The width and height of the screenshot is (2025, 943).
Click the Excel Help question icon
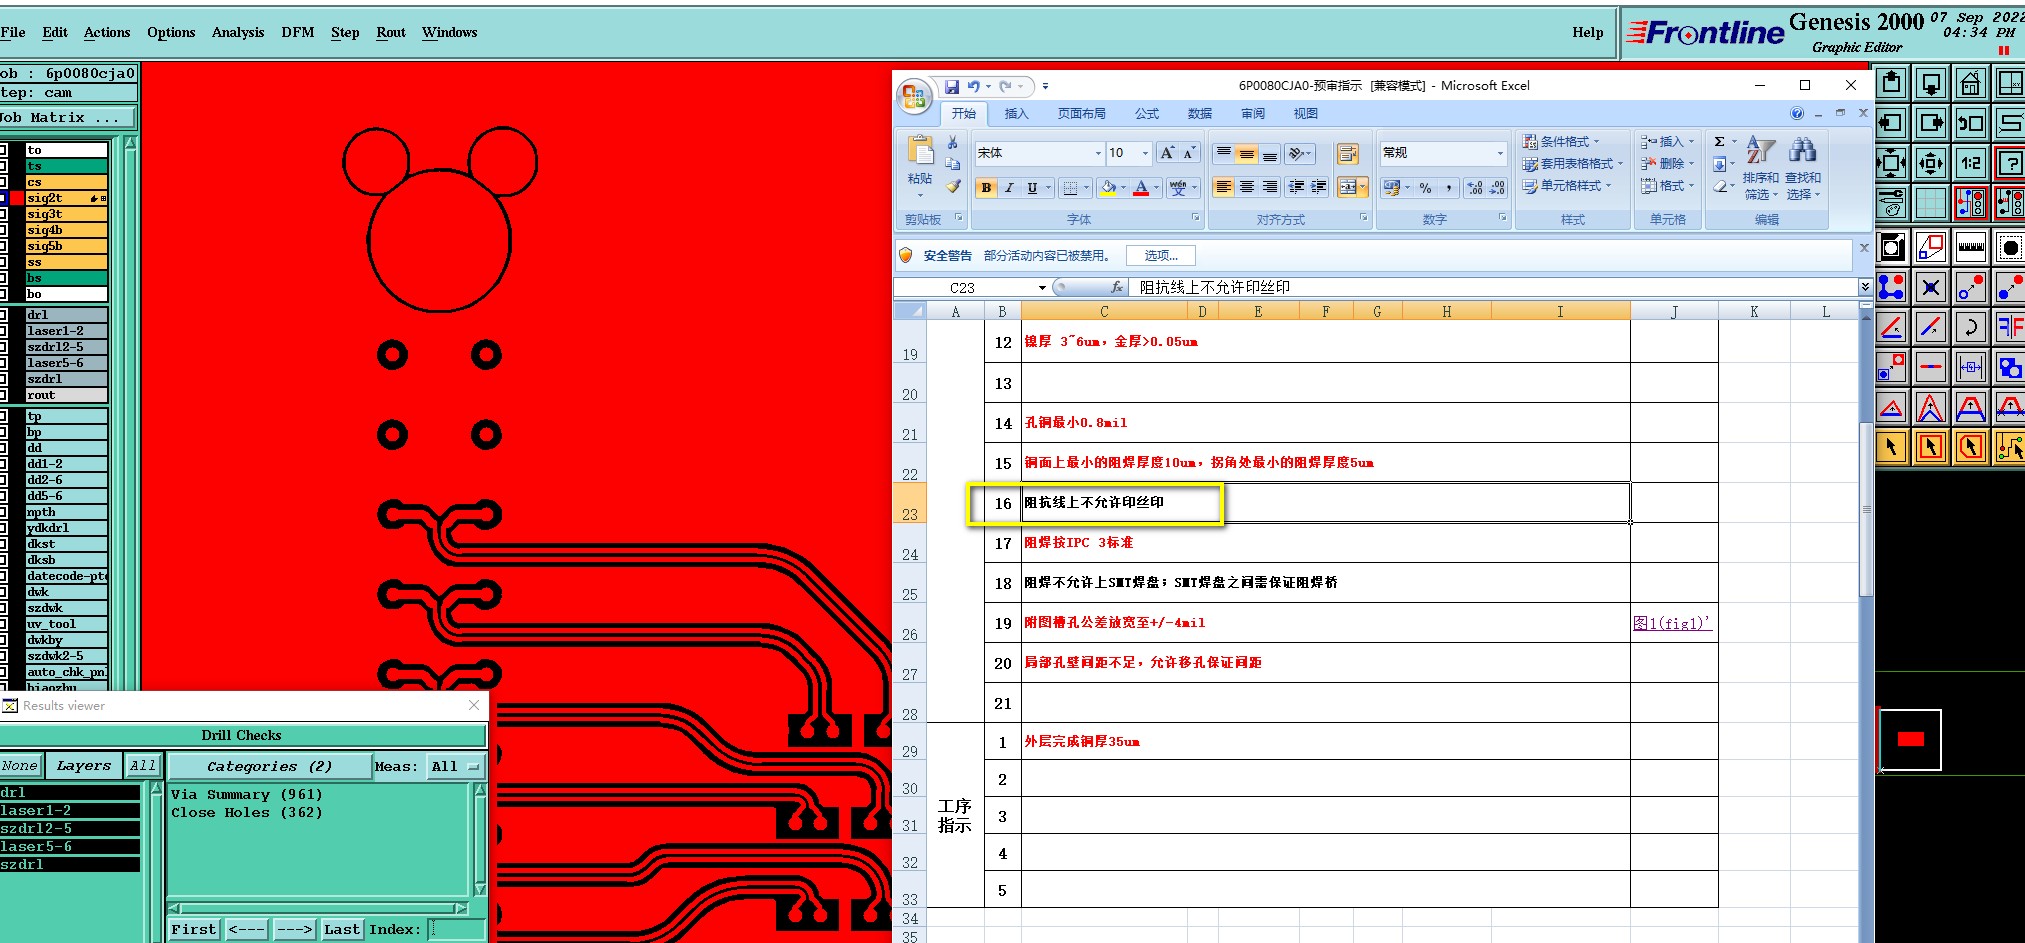click(x=1797, y=113)
